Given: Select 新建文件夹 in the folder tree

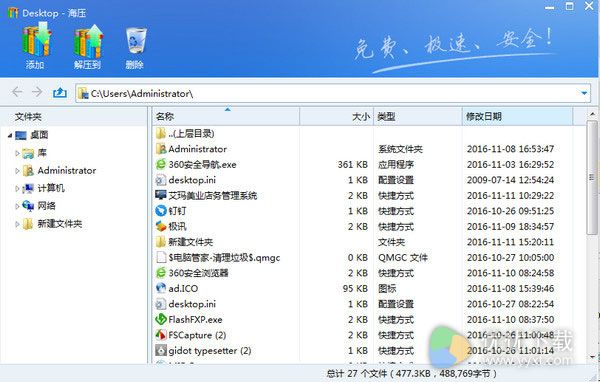Looking at the screenshot, I should point(60,224).
